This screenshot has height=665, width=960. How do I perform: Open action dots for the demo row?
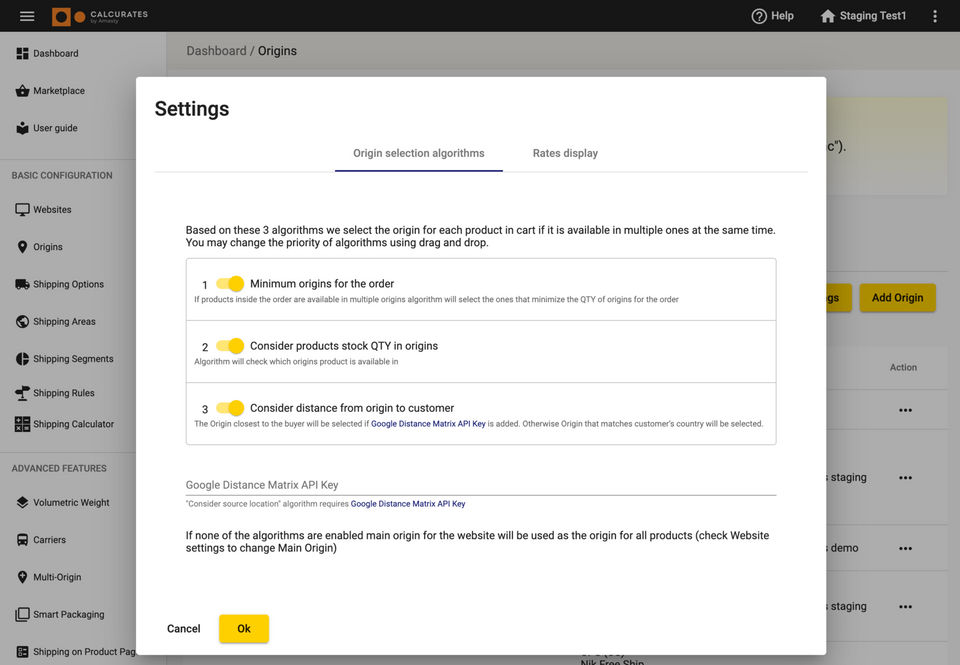click(x=906, y=549)
